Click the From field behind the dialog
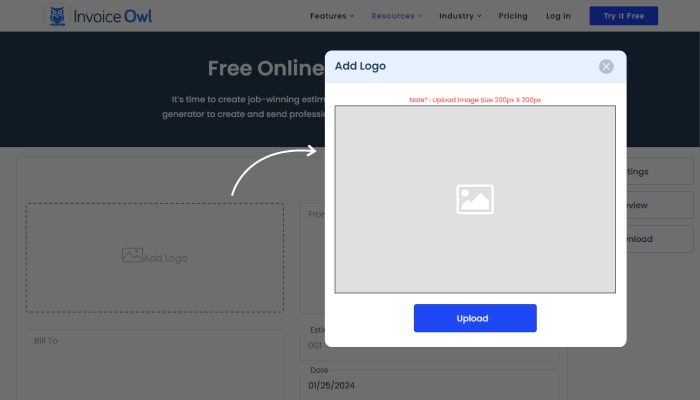This screenshot has height=400, width=700. (x=314, y=240)
